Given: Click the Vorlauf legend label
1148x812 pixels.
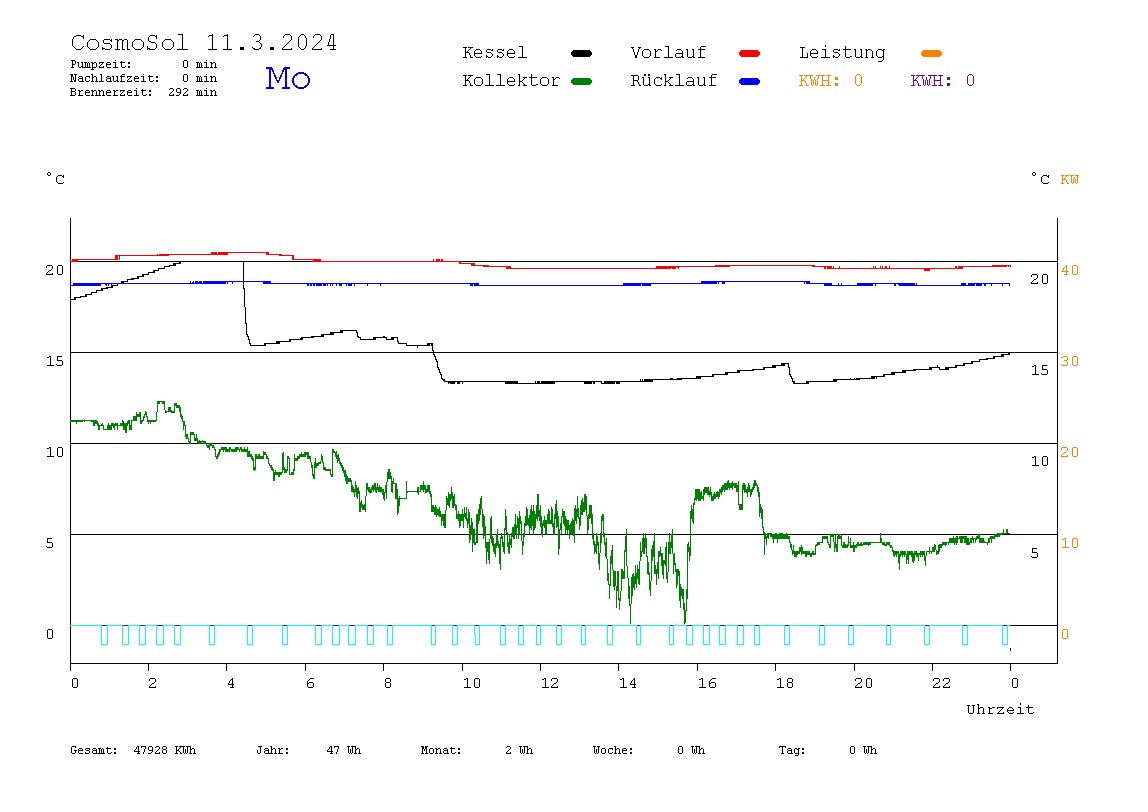Looking at the screenshot, I should point(668,53).
